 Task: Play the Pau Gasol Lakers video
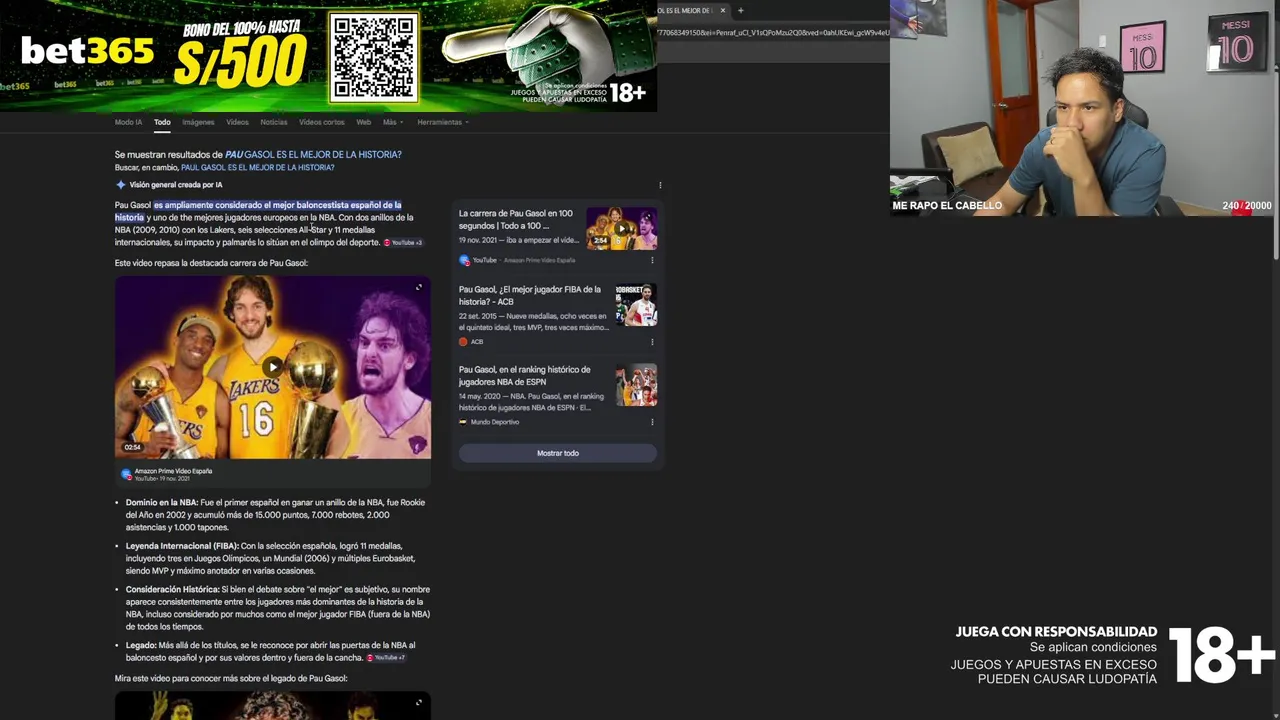[x=273, y=367]
